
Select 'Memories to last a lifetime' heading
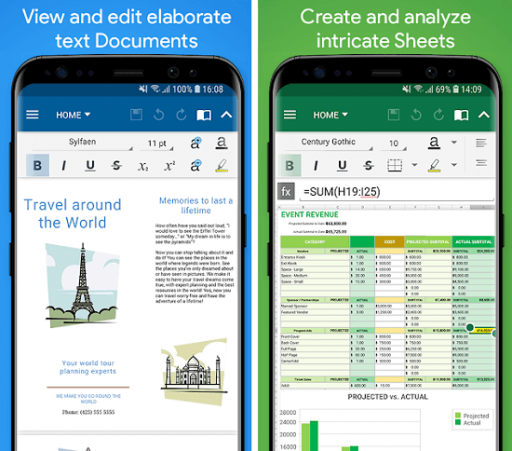coord(196,205)
